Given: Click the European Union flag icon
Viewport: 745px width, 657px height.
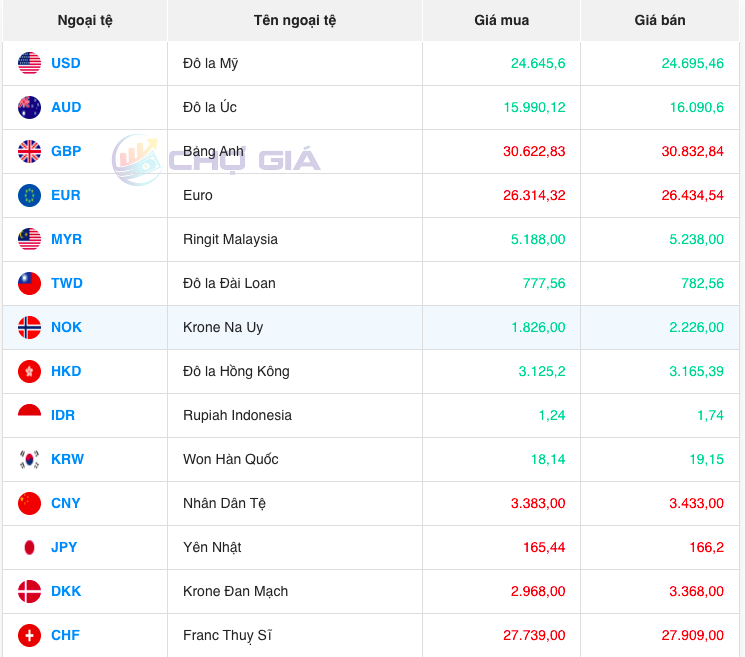Looking at the screenshot, I should (x=29, y=195).
